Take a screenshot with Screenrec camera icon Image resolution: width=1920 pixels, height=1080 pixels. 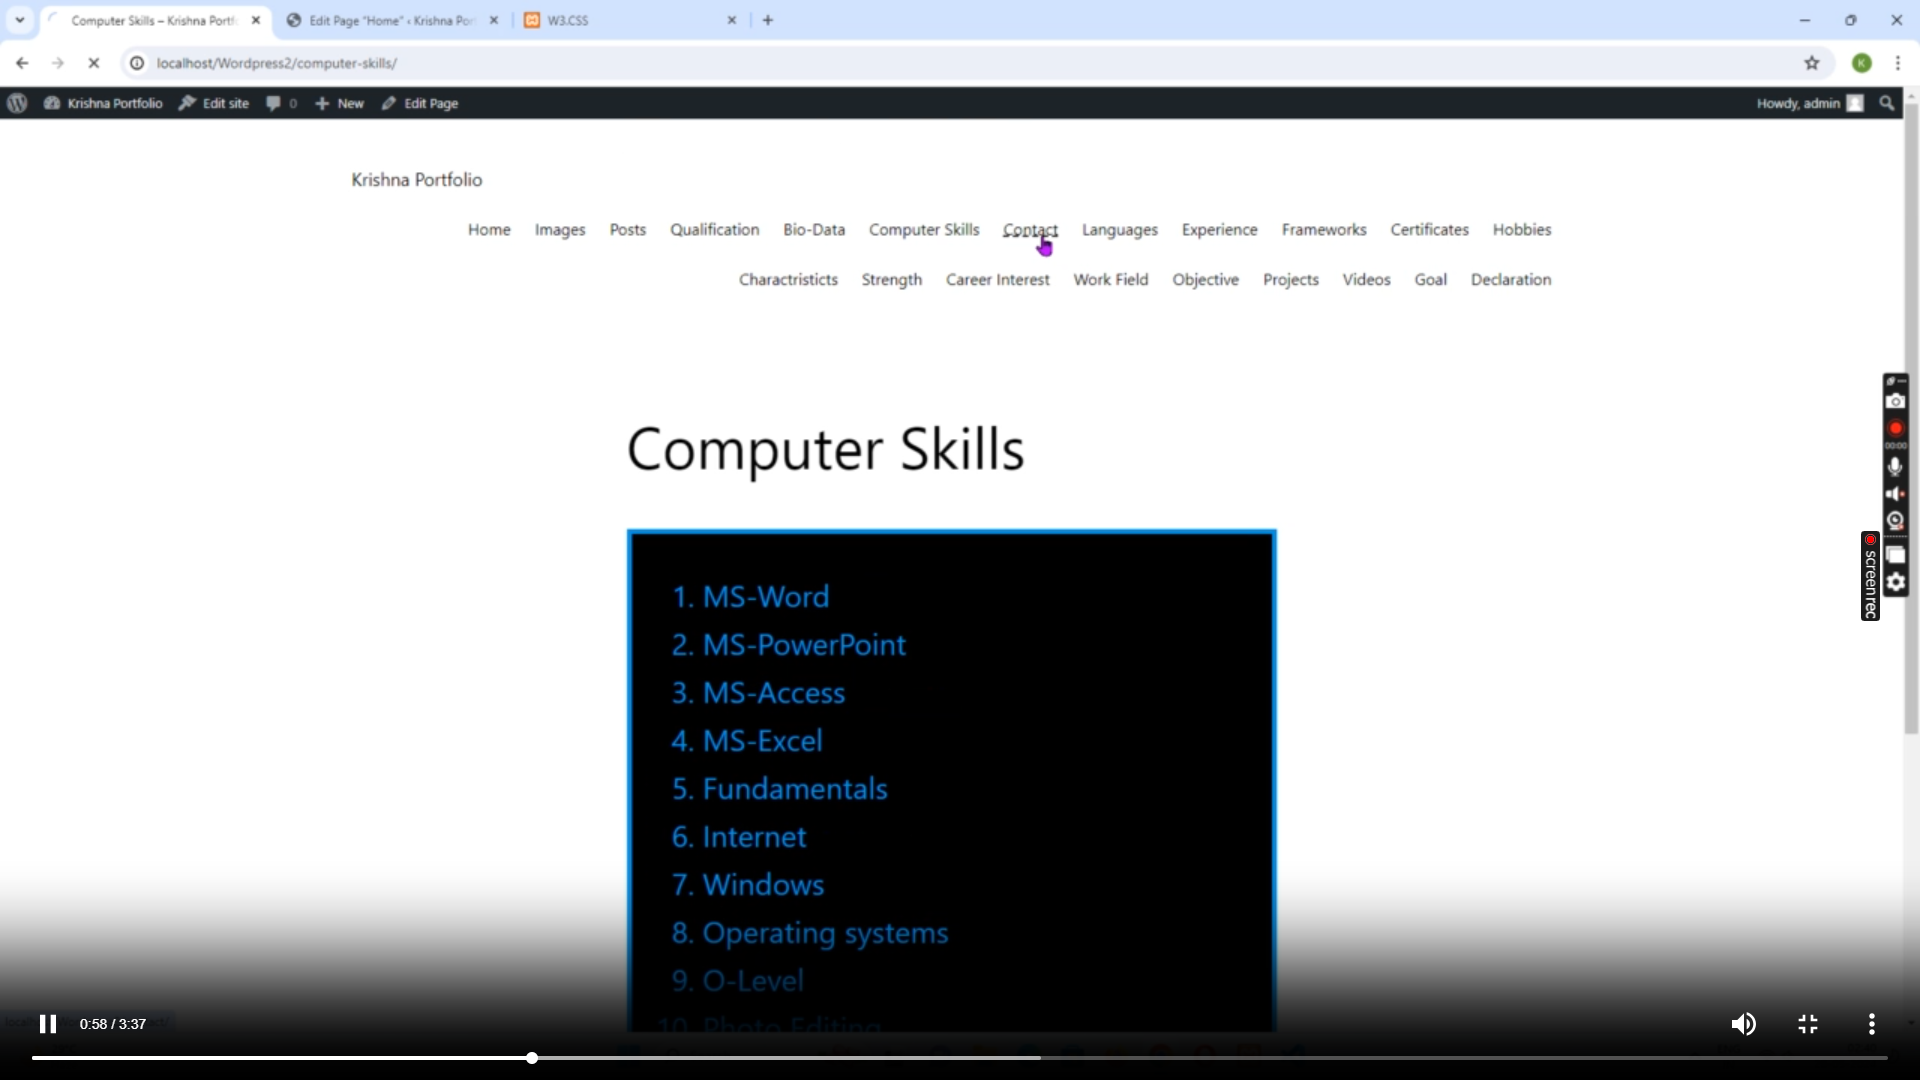click(x=1895, y=401)
